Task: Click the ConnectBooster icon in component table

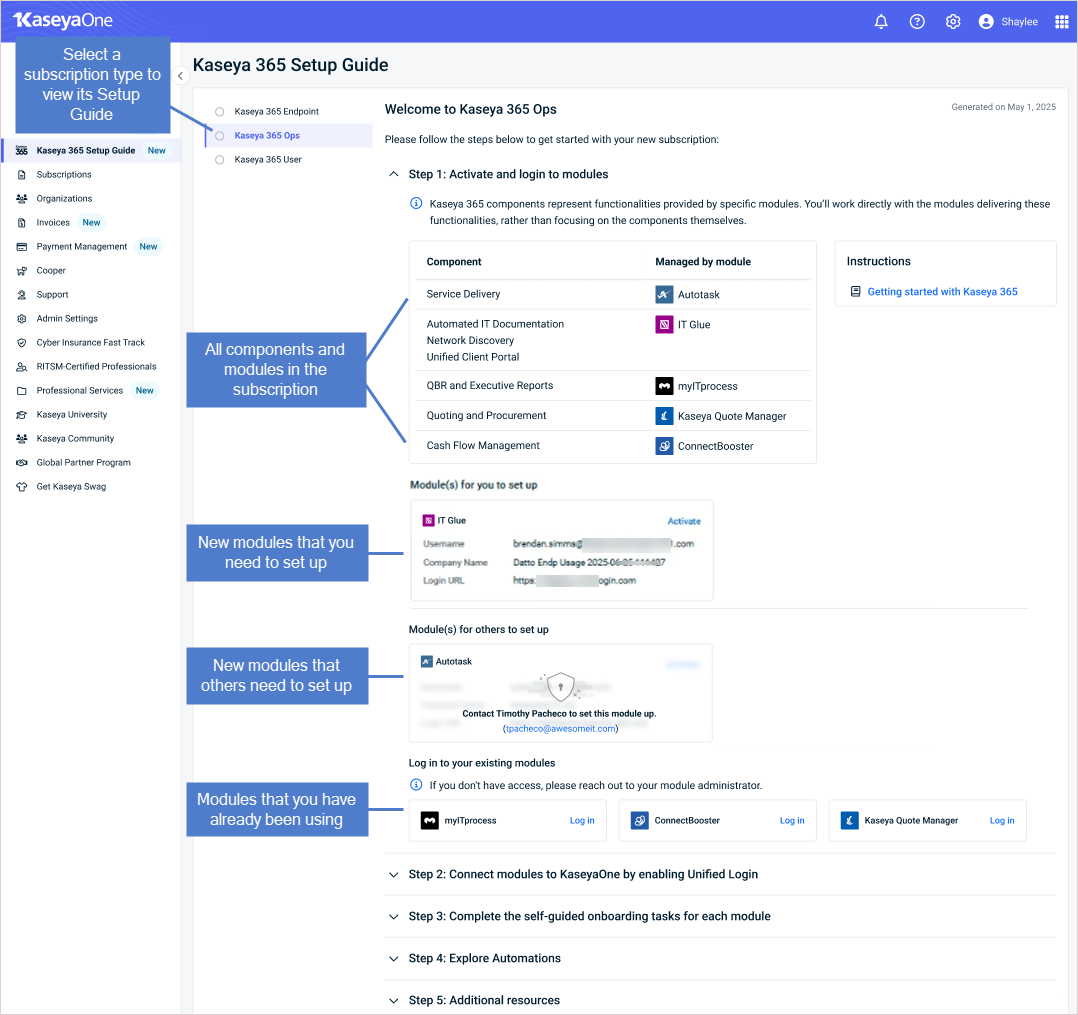Action: (664, 446)
